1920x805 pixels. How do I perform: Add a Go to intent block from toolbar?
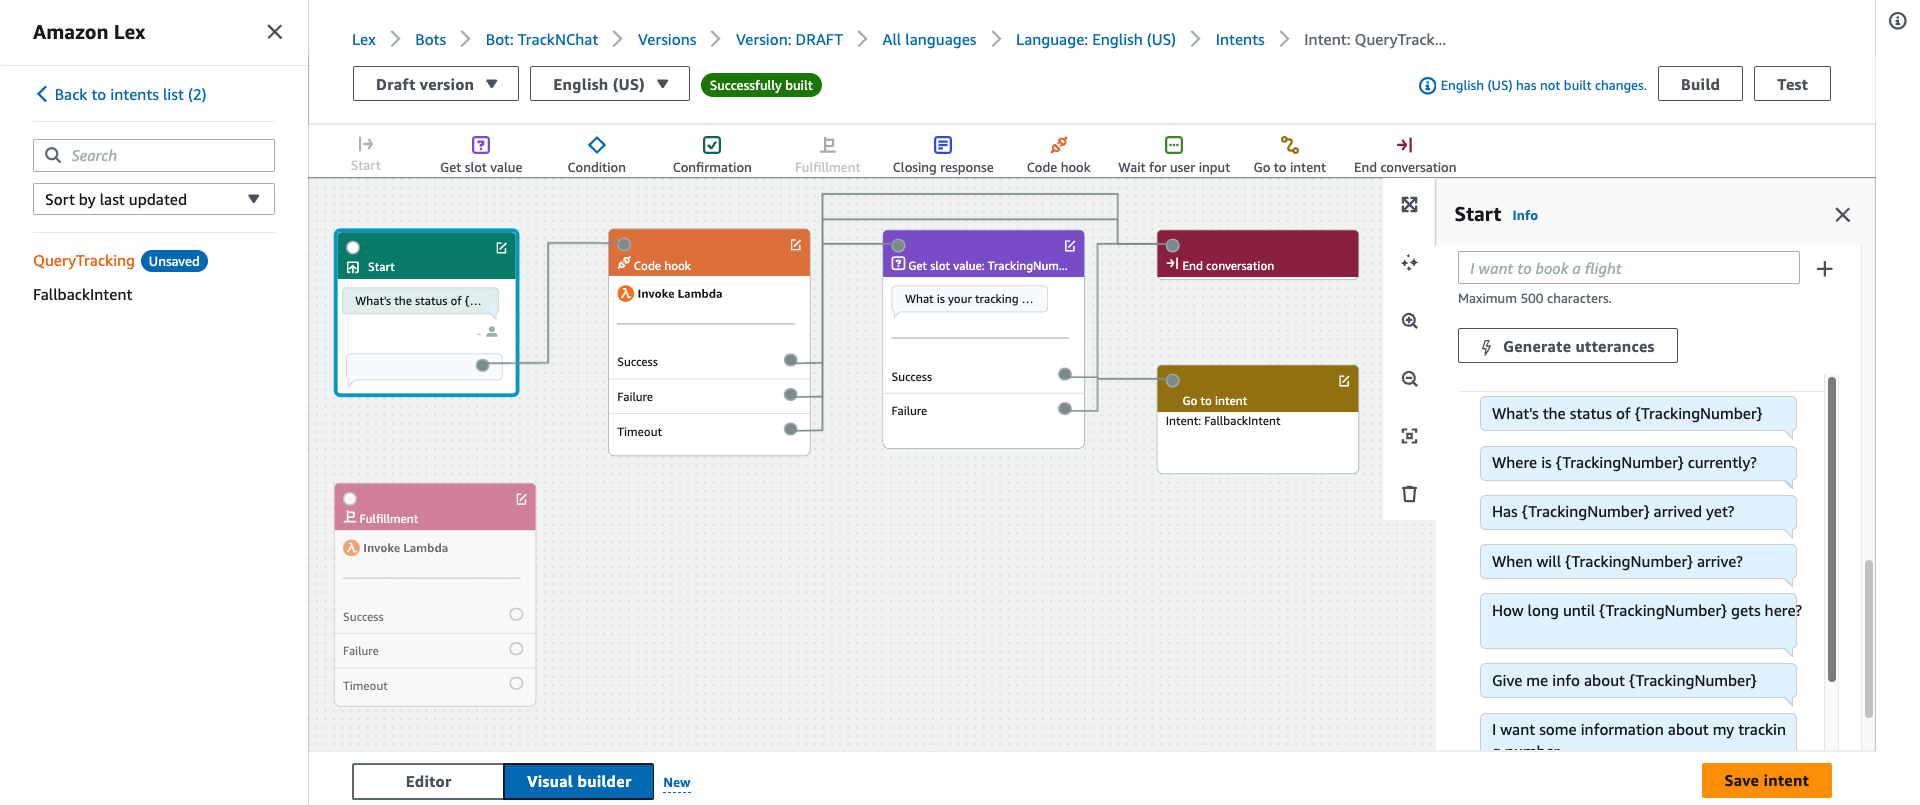pyautogui.click(x=1290, y=154)
